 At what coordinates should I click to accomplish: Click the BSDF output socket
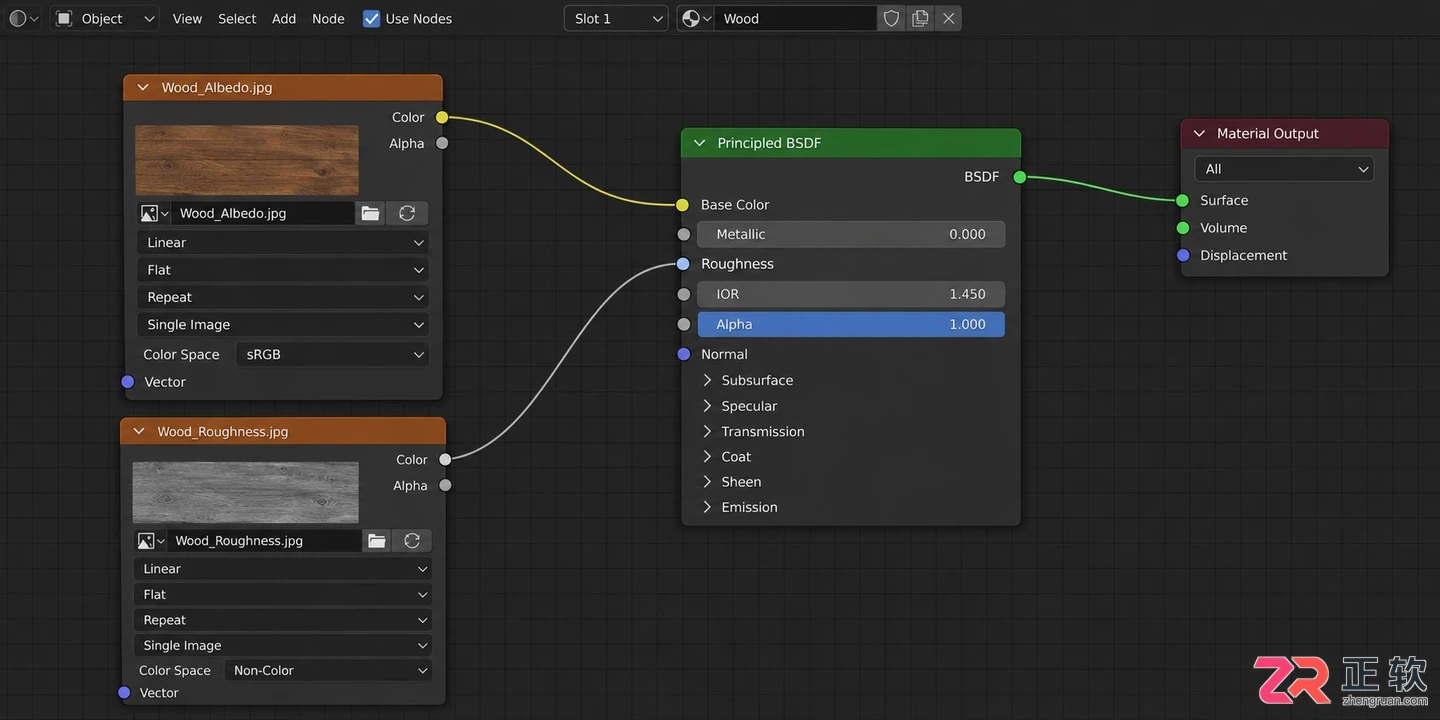tap(1019, 177)
